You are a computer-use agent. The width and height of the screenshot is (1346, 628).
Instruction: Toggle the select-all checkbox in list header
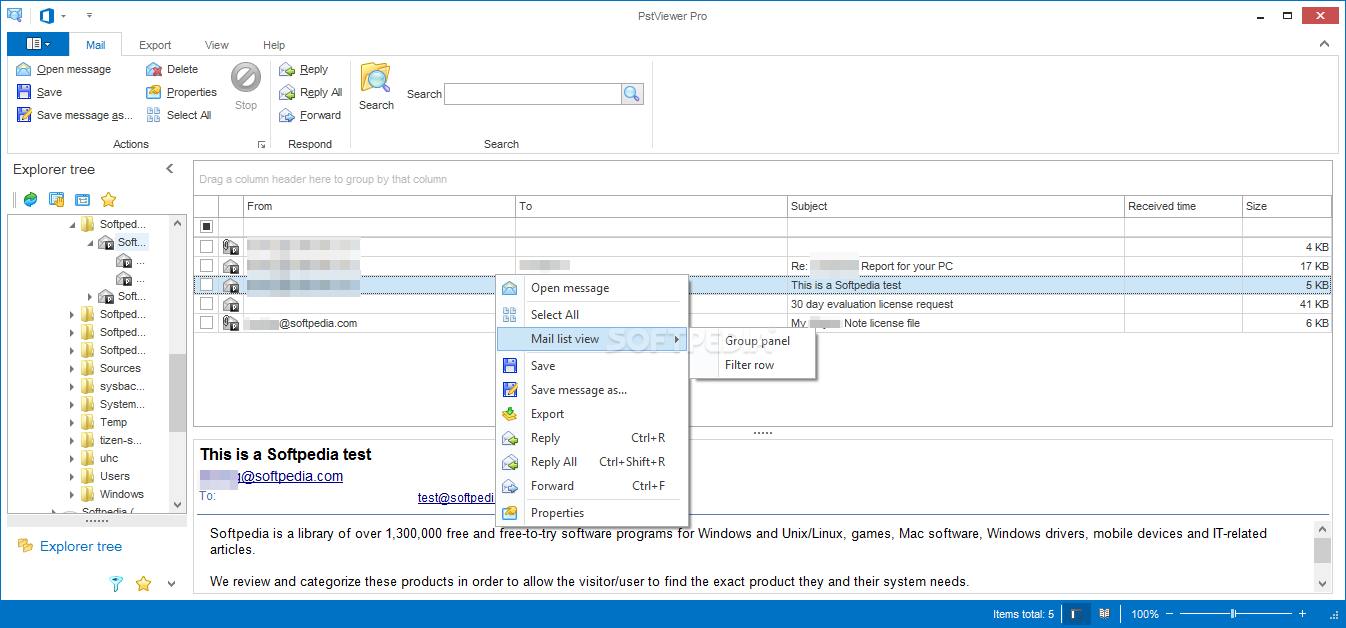[x=206, y=227]
